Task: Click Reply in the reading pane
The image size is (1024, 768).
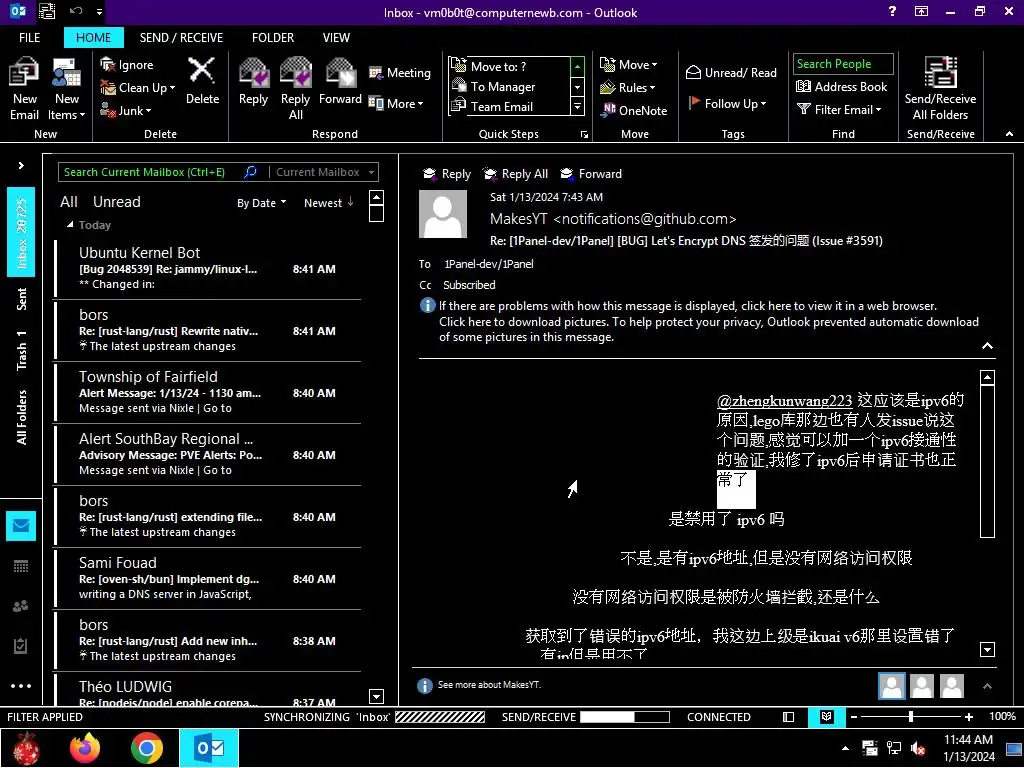Action: click(447, 174)
